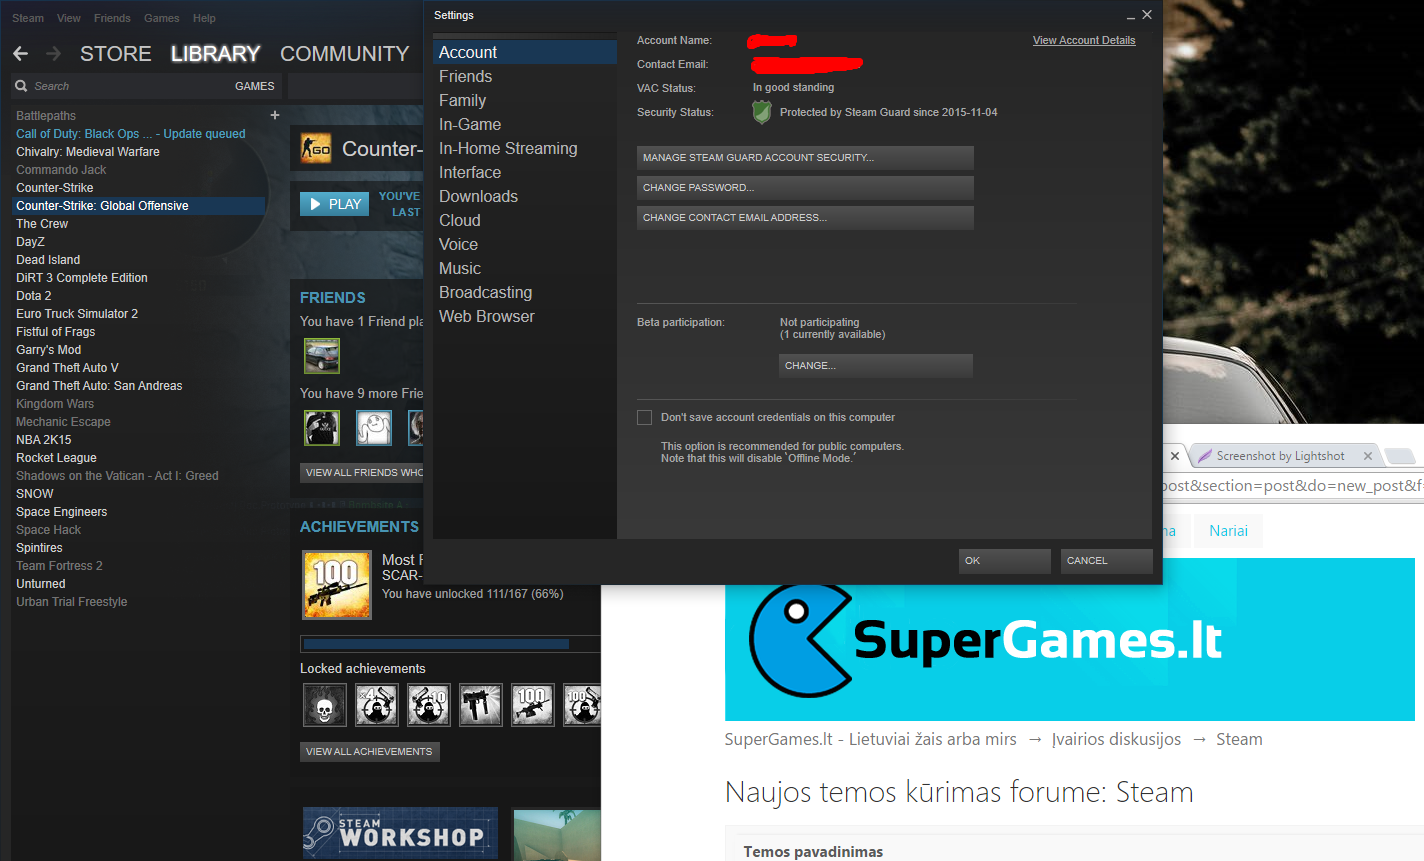
Task: Select In-Home Streaming settings category
Action: coord(525,148)
